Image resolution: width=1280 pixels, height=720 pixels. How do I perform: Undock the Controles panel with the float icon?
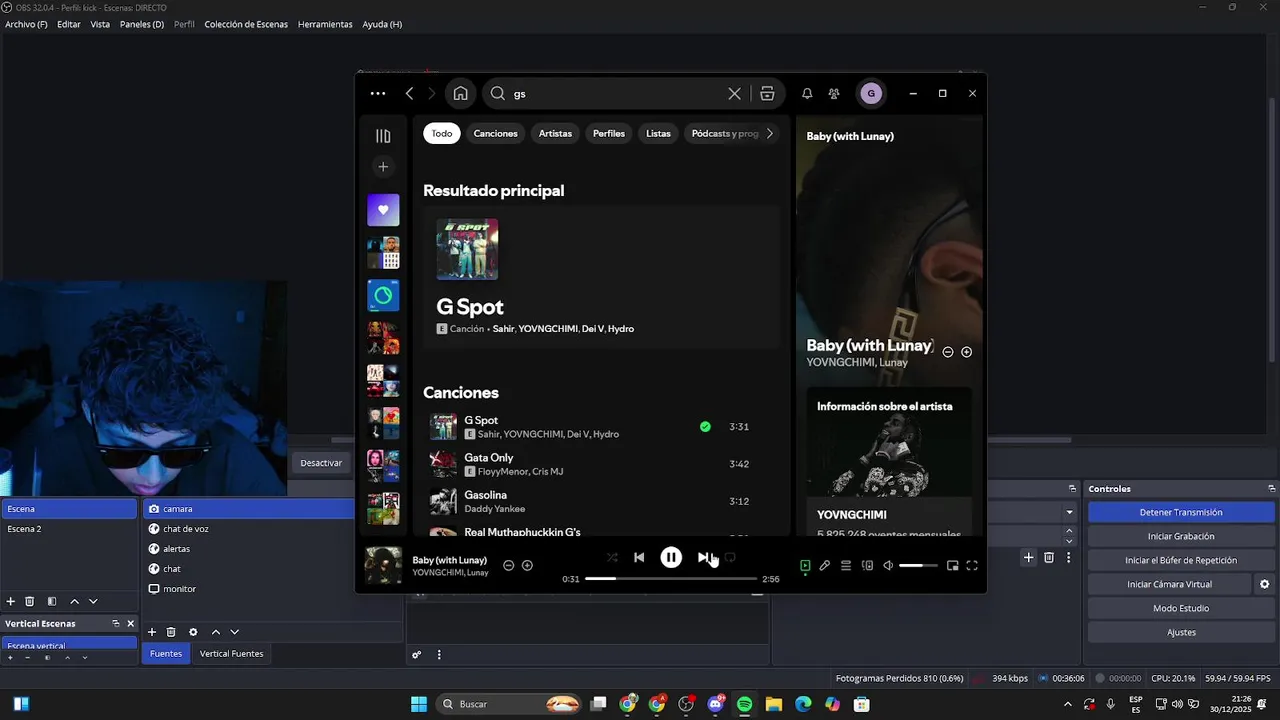(1272, 488)
